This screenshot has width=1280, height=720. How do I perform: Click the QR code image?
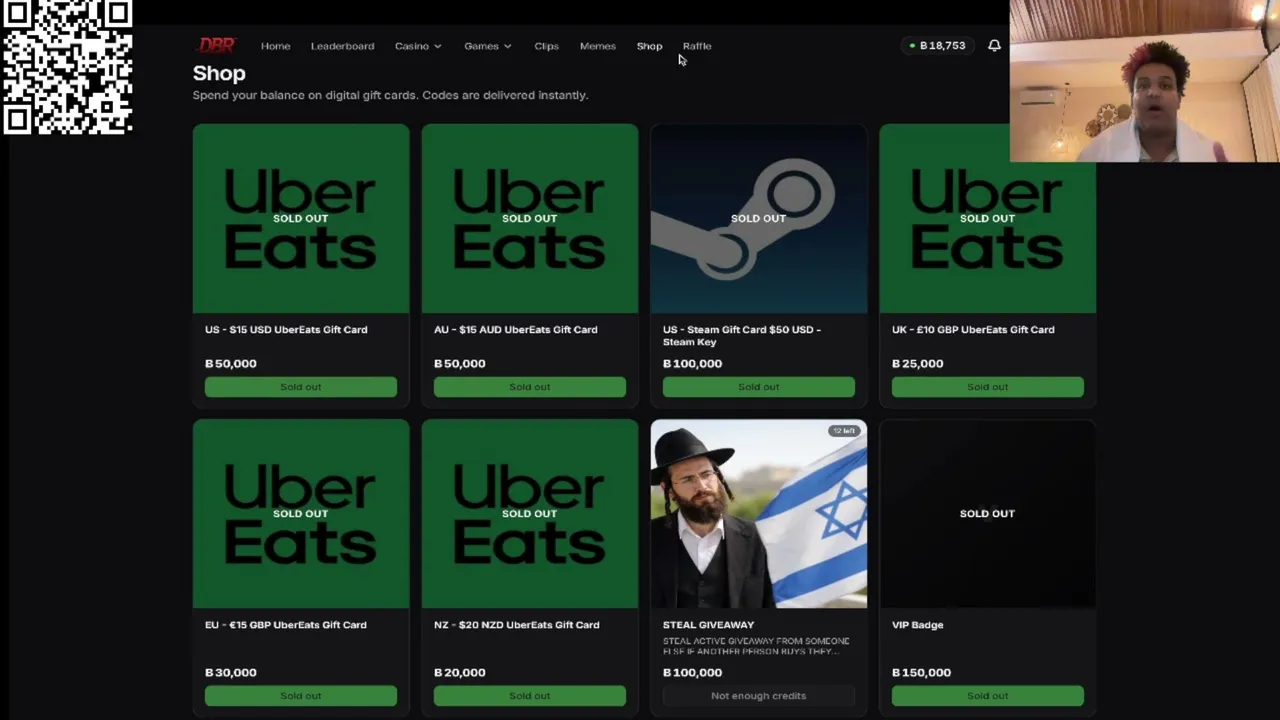[x=67, y=67]
